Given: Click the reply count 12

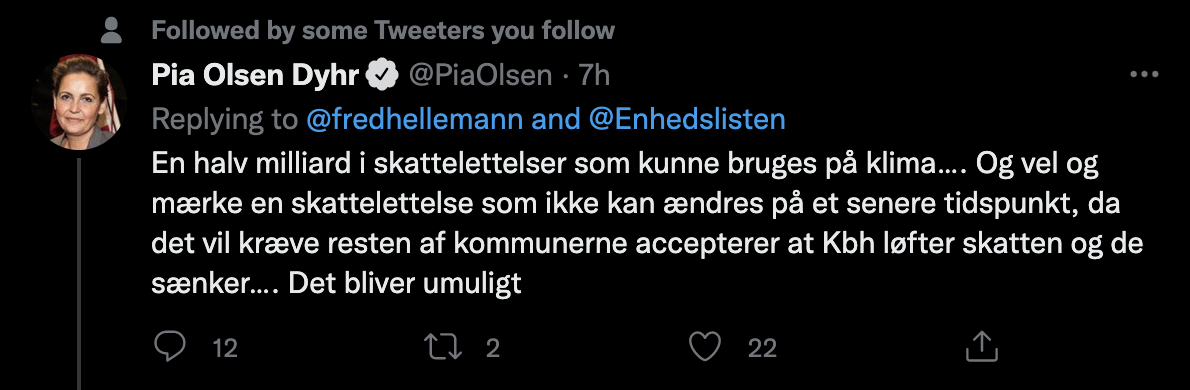Looking at the screenshot, I should tap(225, 348).
